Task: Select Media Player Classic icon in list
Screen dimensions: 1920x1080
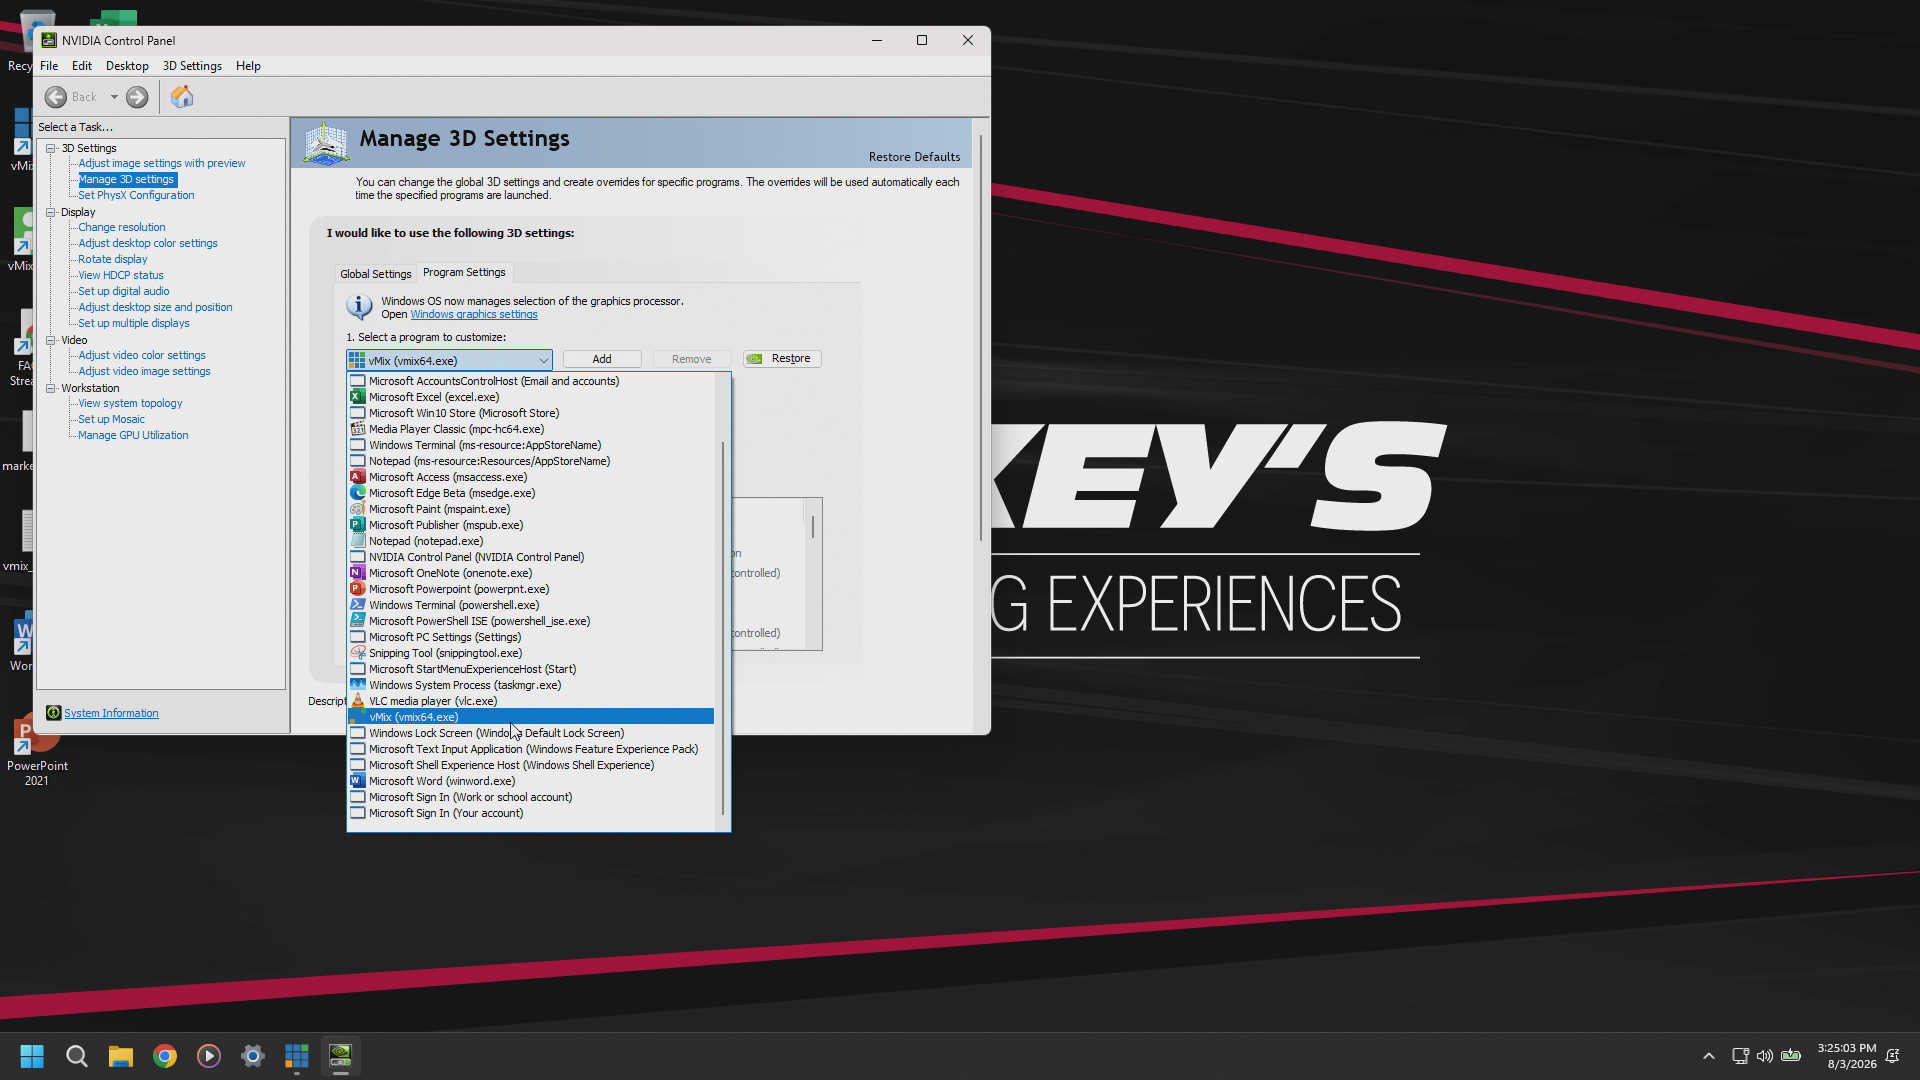Action: click(357, 429)
